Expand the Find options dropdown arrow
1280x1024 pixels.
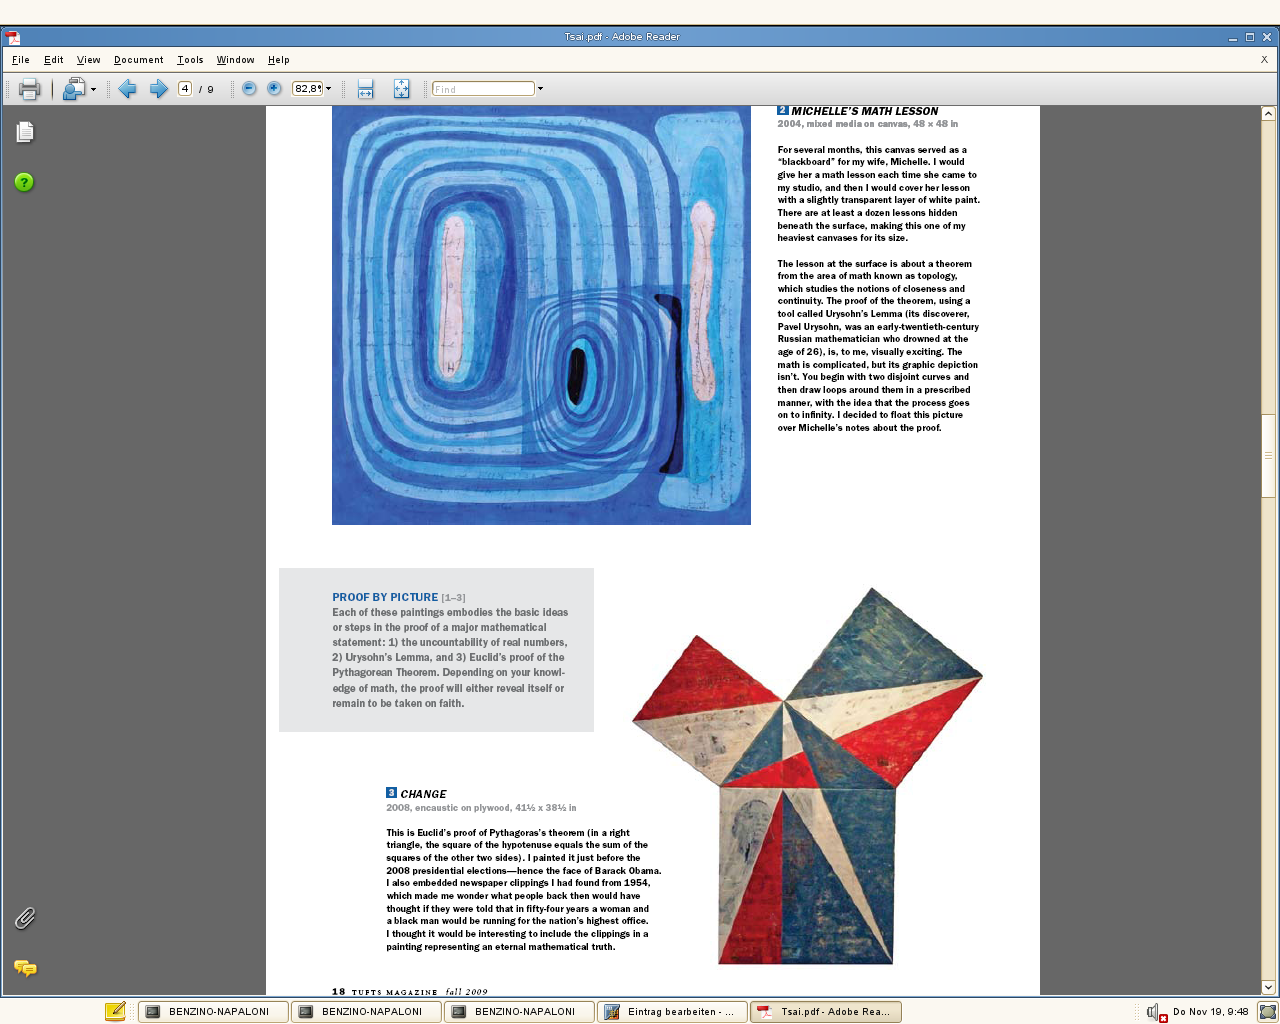coord(541,89)
